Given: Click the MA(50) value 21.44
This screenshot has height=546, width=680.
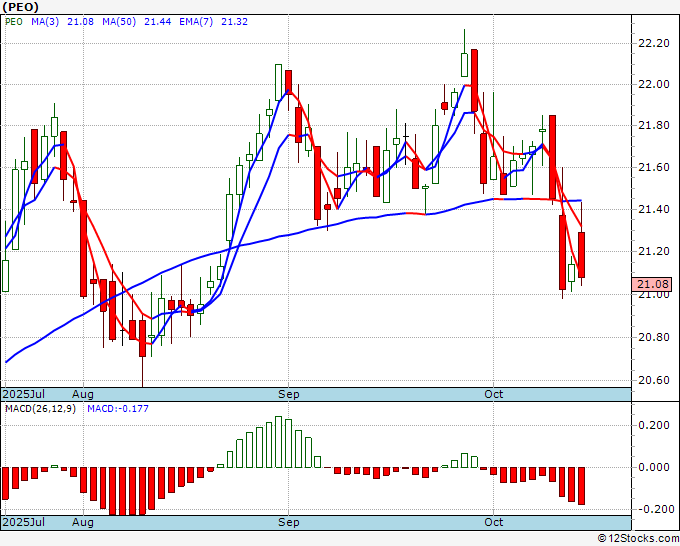Looking at the screenshot, I should pyautogui.click(x=157, y=22).
